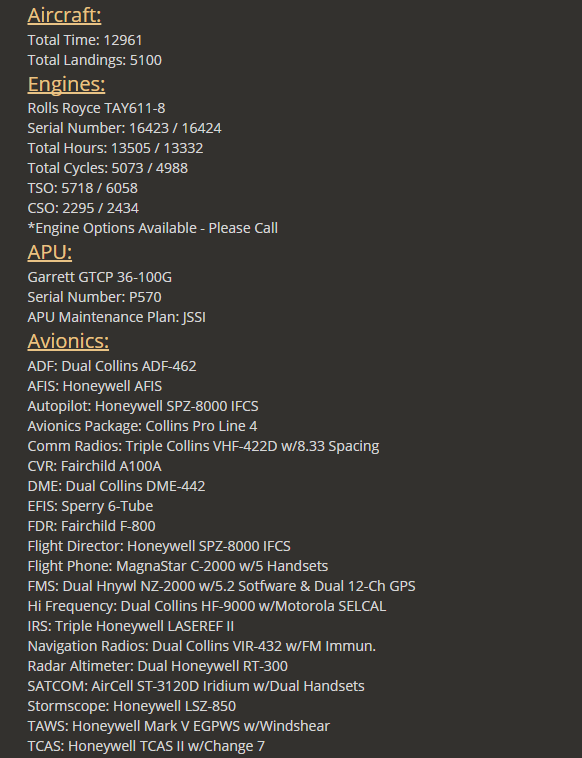The width and height of the screenshot is (582, 758).
Task: Click the APU: section heading
Action: click(x=50, y=252)
